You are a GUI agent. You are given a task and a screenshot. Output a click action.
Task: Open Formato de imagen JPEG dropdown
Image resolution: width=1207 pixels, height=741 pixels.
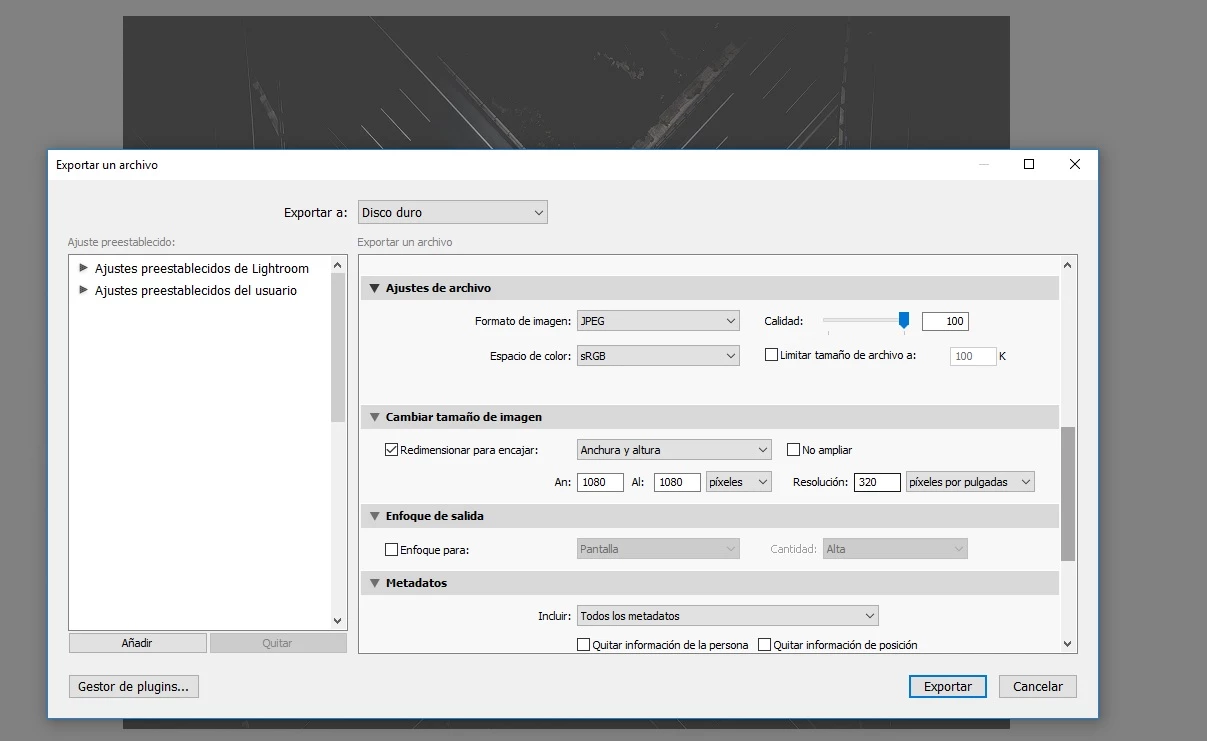658,321
